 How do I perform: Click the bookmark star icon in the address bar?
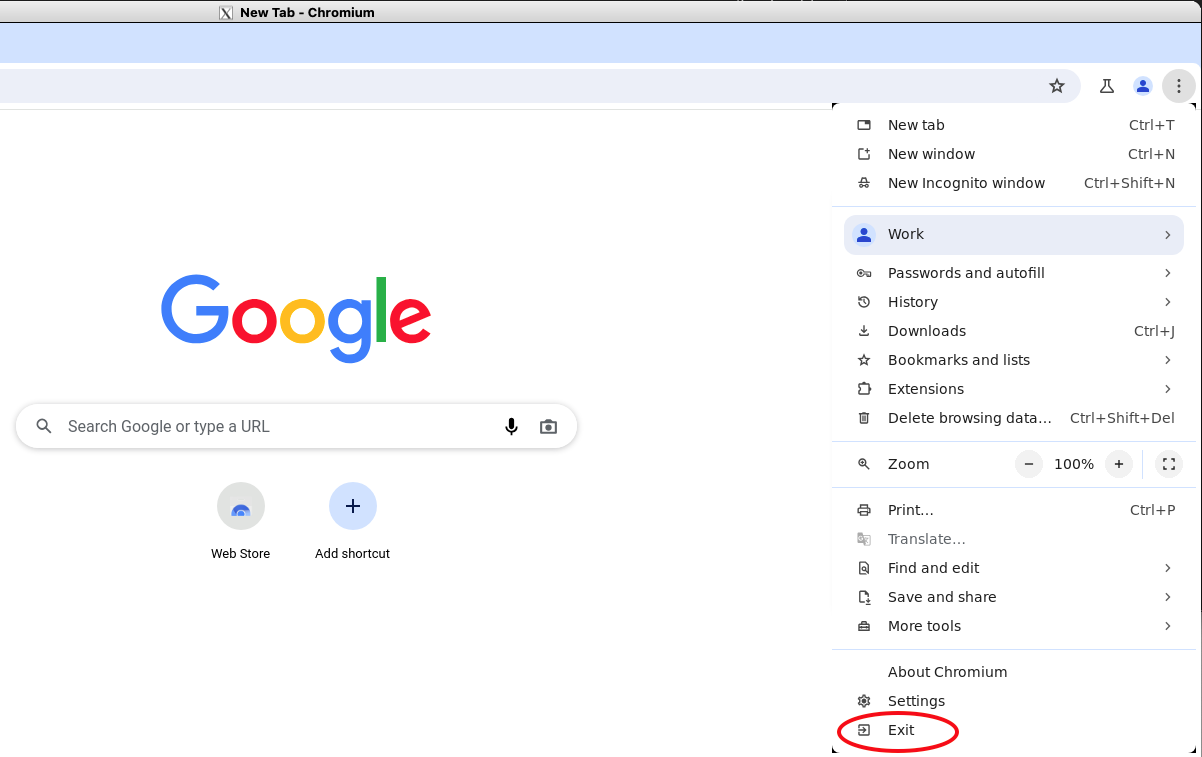pyautogui.click(x=1057, y=86)
